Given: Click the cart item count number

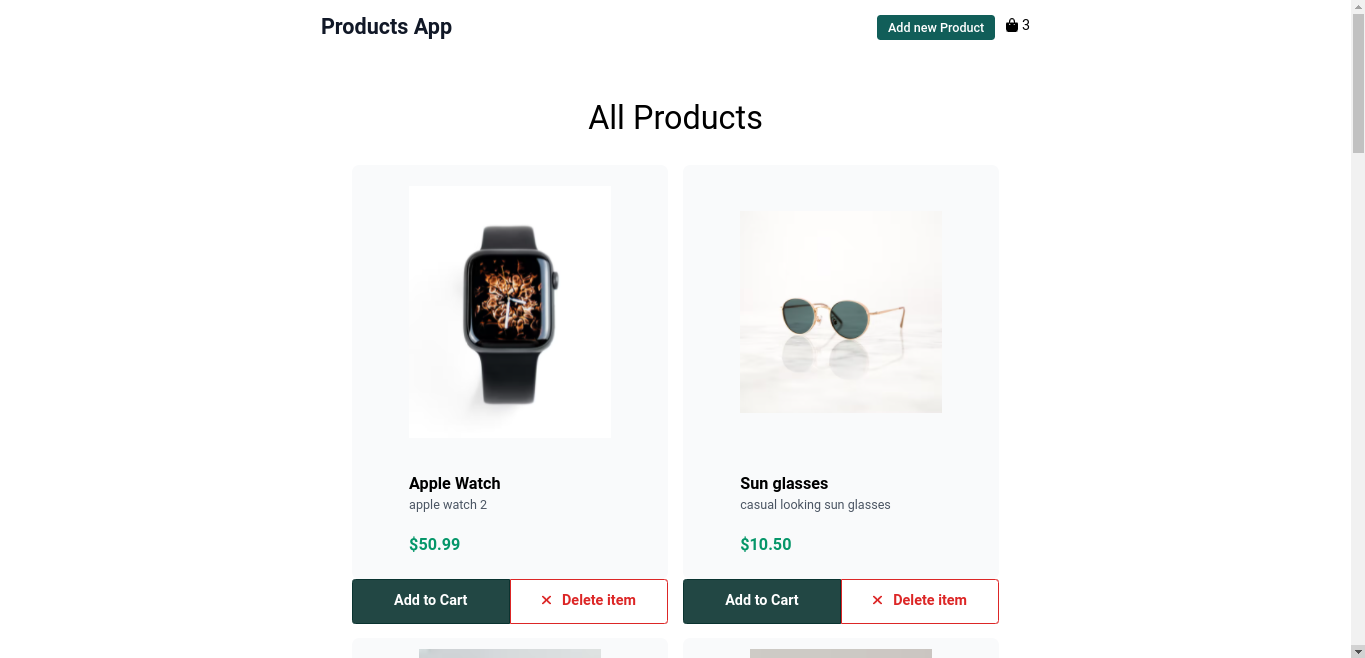Looking at the screenshot, I should click(x=1025, y=25).
